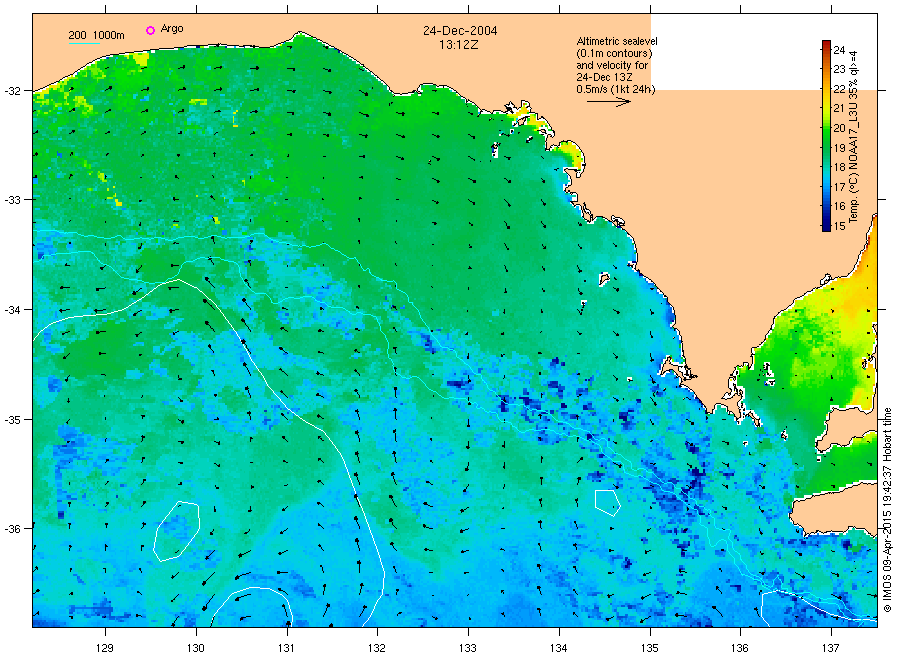Click the small white contour near 134.5E
This screenshot has height=660, width=900.
pos(607,503)
